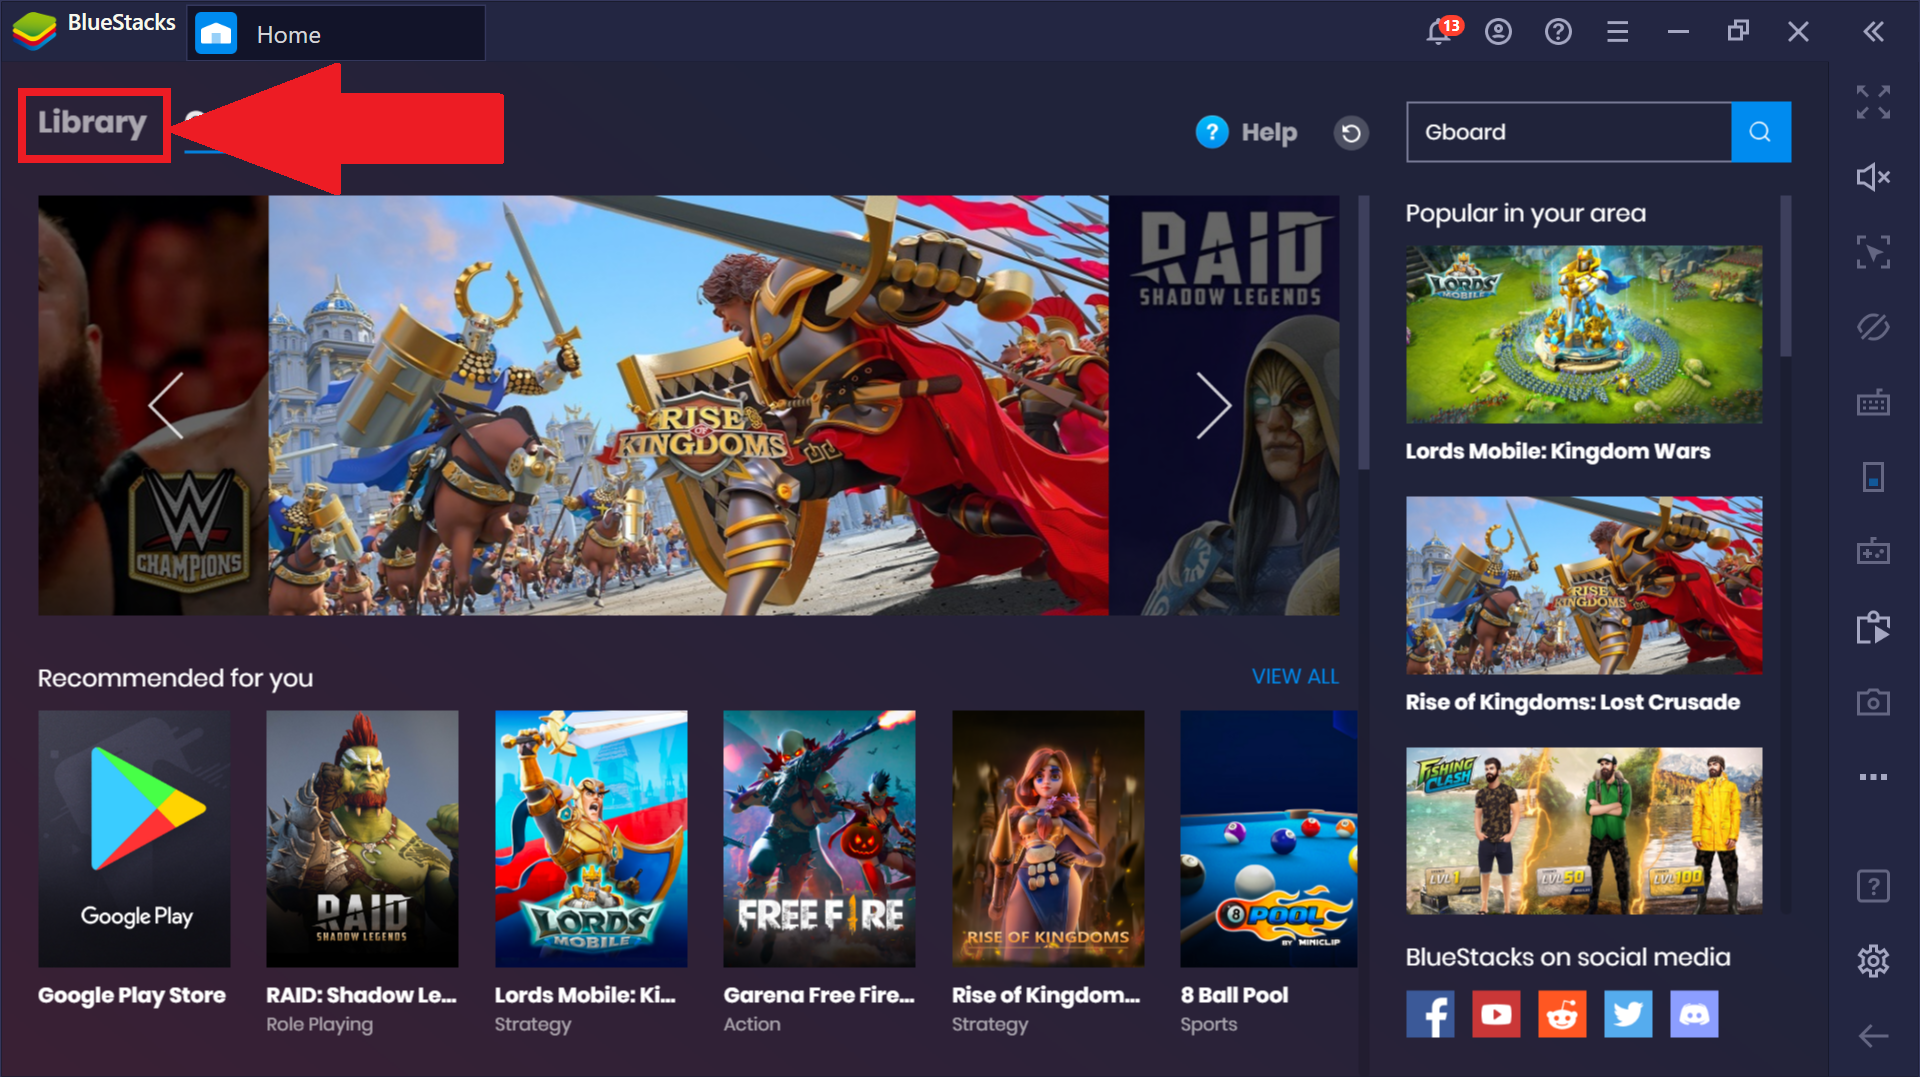Collapse the side toolbar with double chevron
This screenshot has height=1077, width=1920.
[1873, 32]
